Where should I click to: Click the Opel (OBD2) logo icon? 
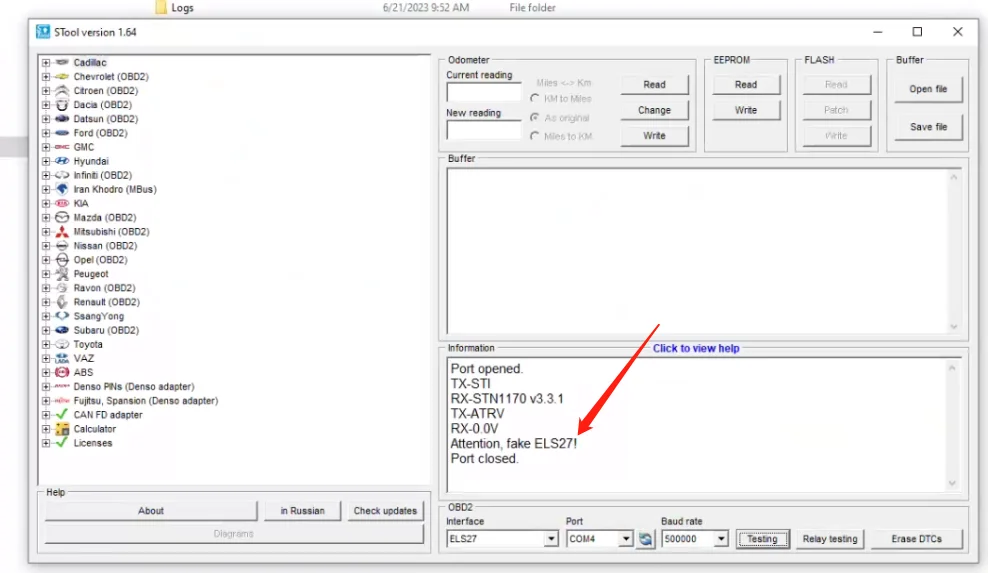(x=62, y=260)
